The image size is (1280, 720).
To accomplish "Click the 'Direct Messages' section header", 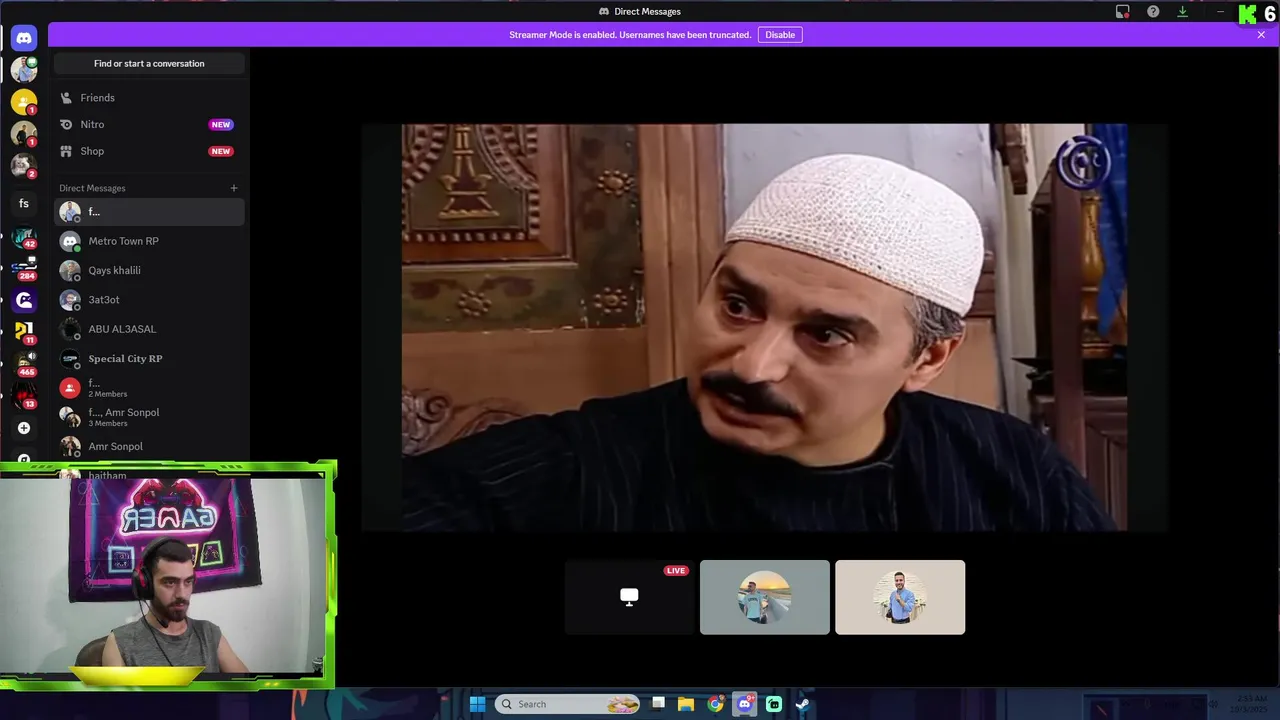I will point(92,188).
